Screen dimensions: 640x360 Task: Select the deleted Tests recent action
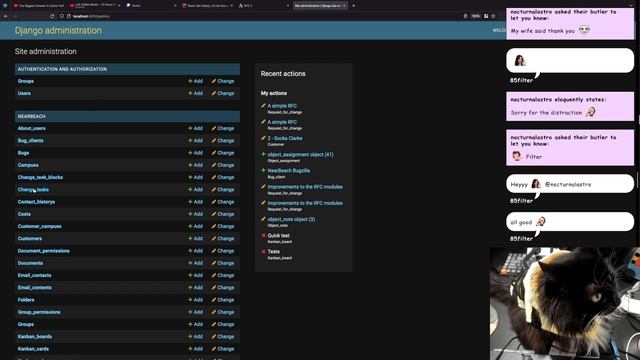coord(273,252)
